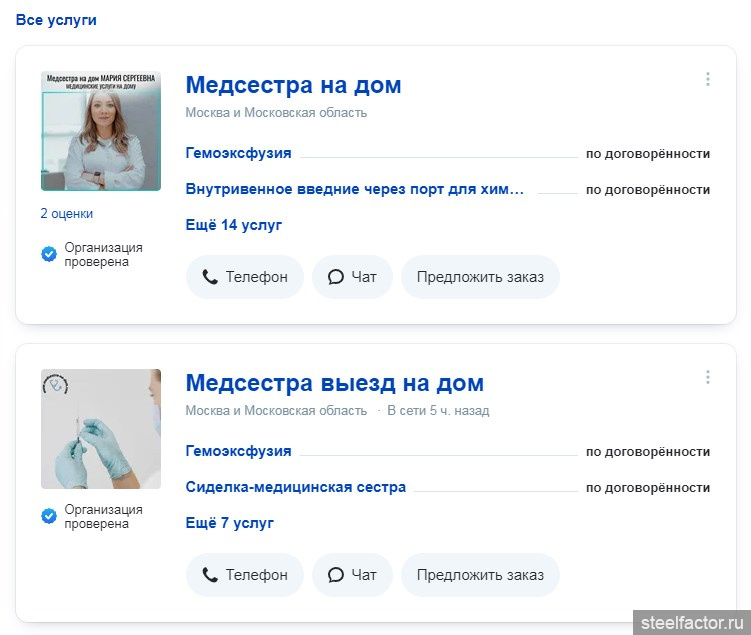Screen dimensions: 751x635
Task: View 2 оценки ratings link
Action: click(67, 214)
